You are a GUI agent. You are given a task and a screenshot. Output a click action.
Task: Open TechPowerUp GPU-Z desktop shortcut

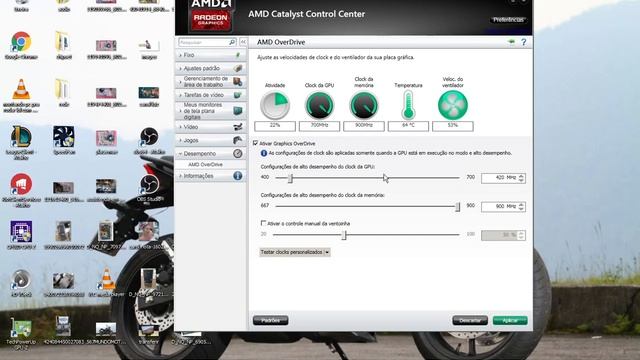[21, 328]
